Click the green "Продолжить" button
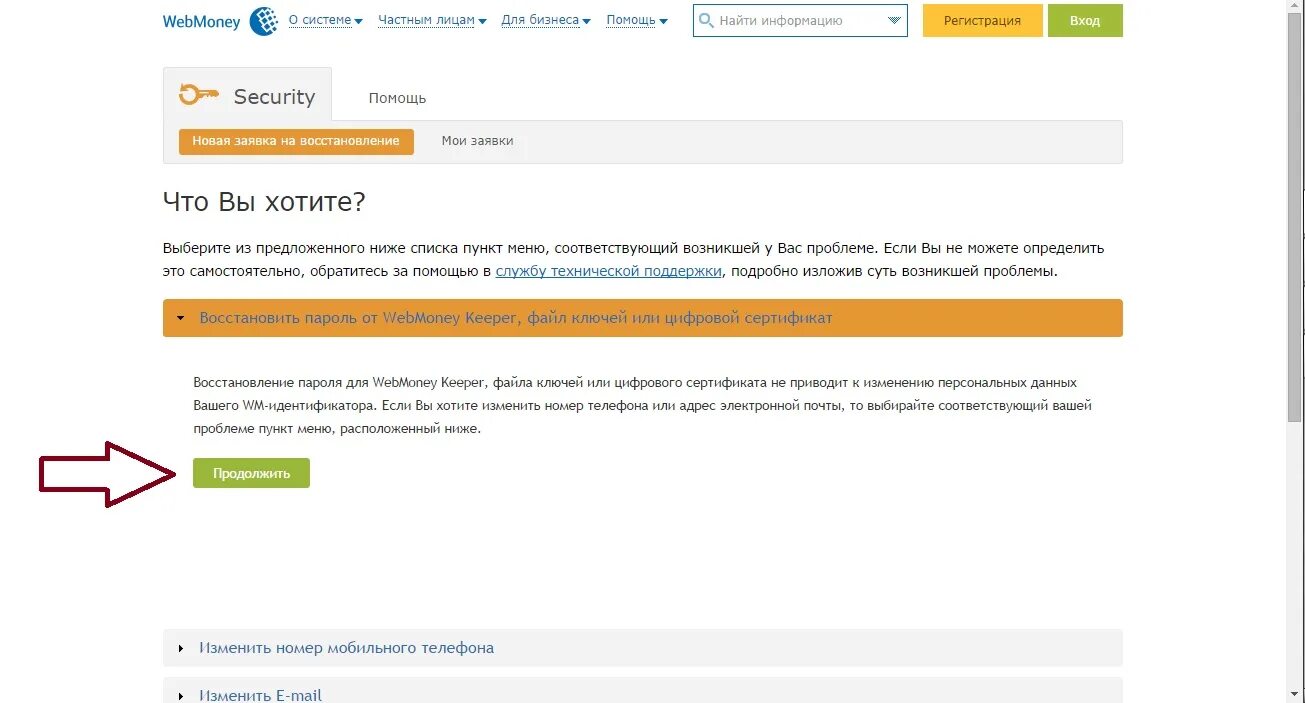This screenshot has height=703, width=1305. click(251, 473)
